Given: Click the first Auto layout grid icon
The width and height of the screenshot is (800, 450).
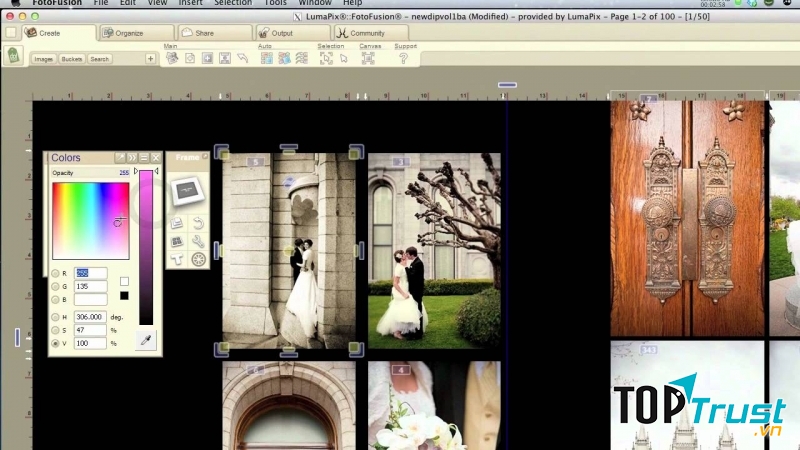Looking at the screenshot, I should pos(266,58).
